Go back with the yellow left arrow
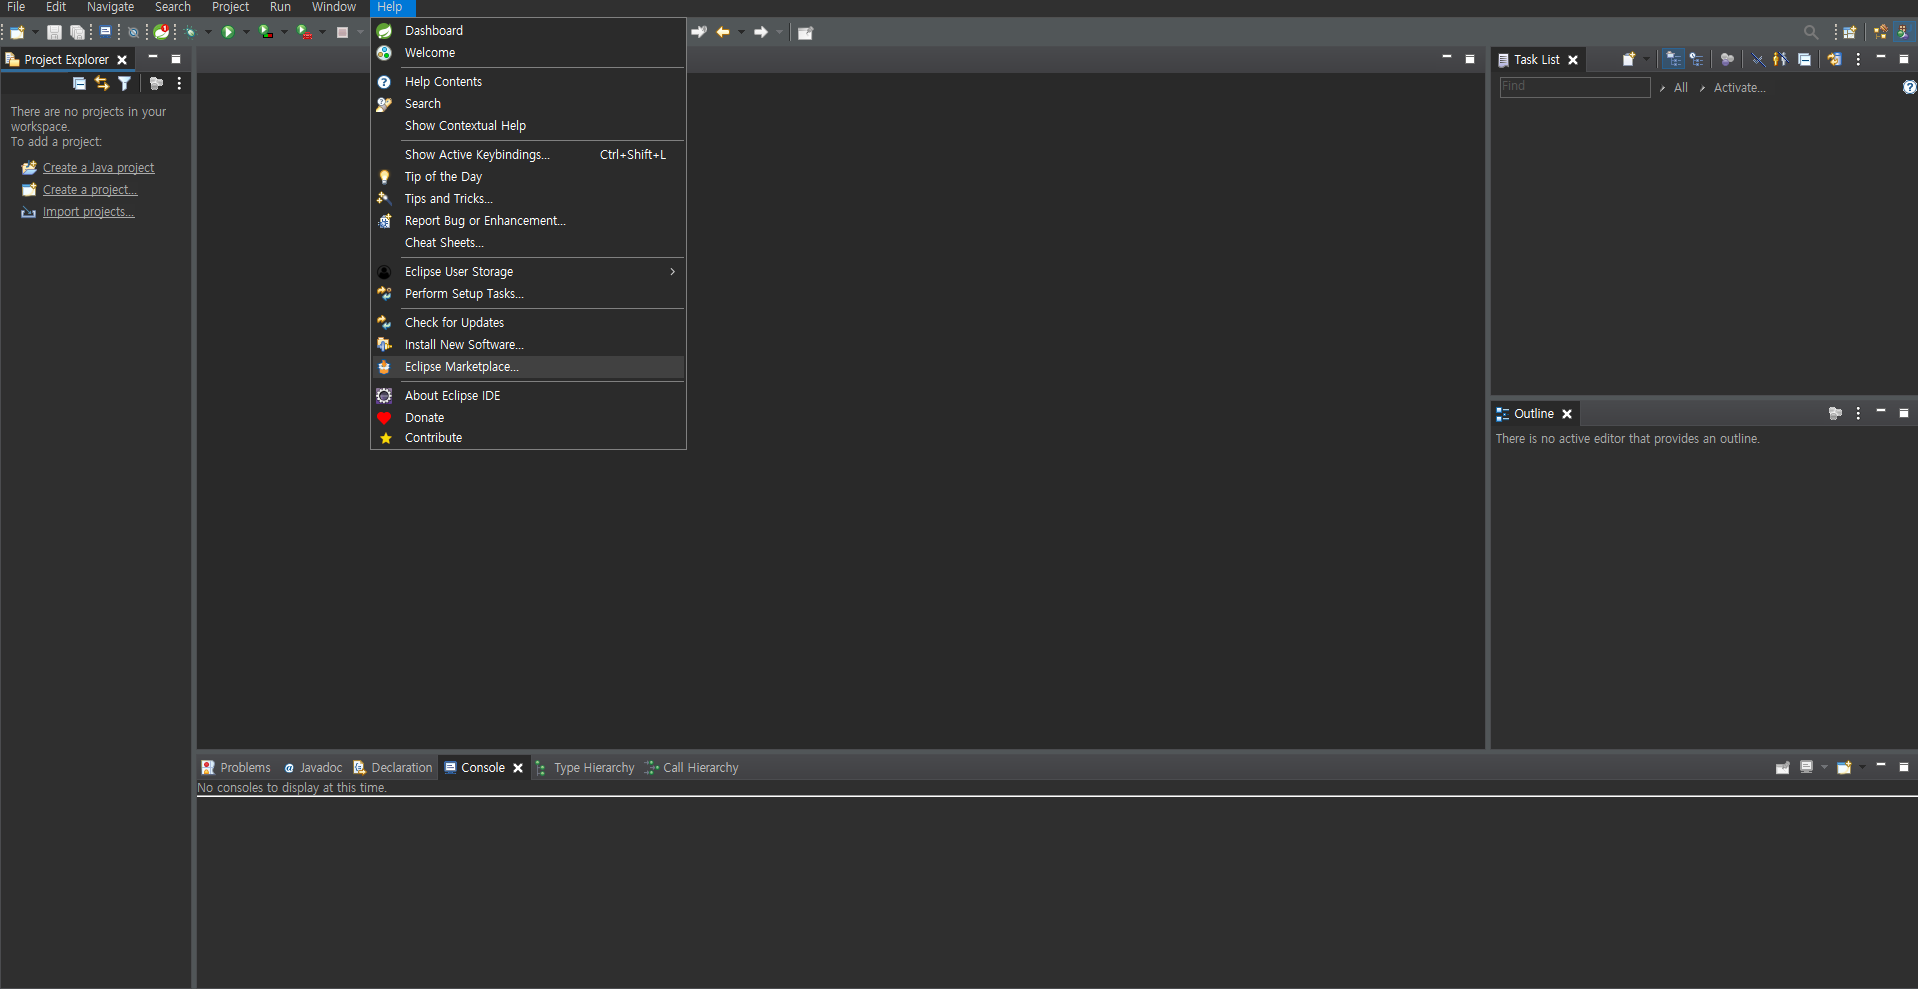 pyautogui.click(x=723, y=32)
